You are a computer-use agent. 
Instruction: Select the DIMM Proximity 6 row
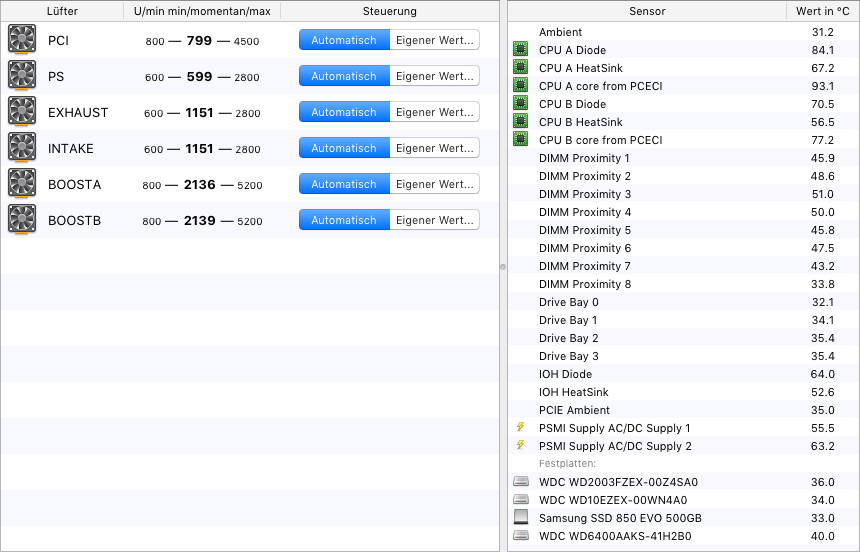pyautogui.click(x=684, y=248)
